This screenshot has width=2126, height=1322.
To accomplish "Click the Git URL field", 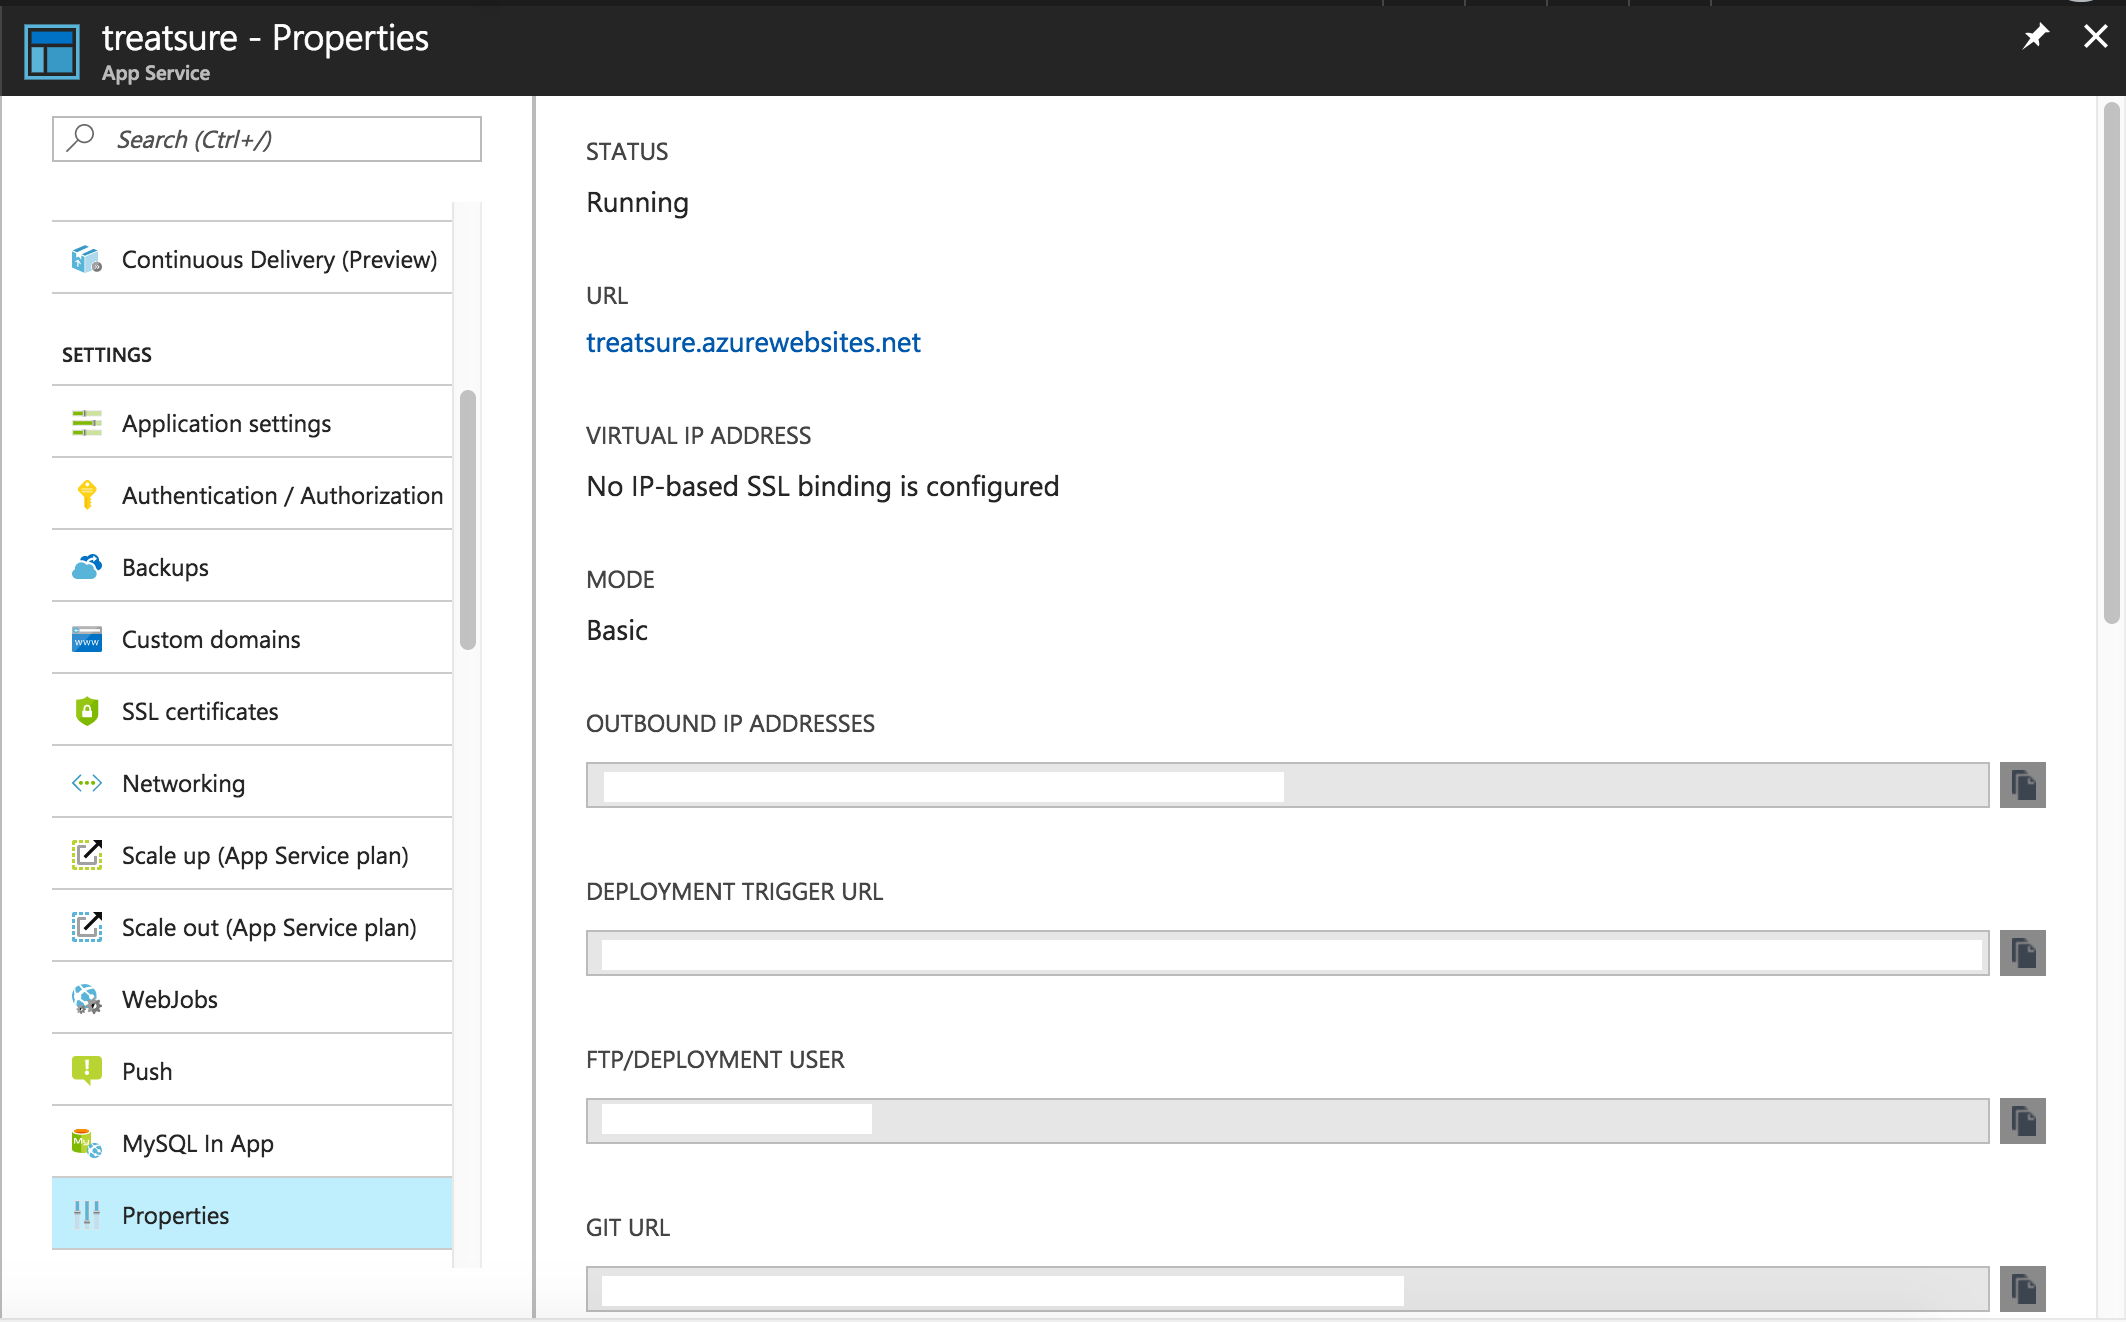I will [1288, 1289].
